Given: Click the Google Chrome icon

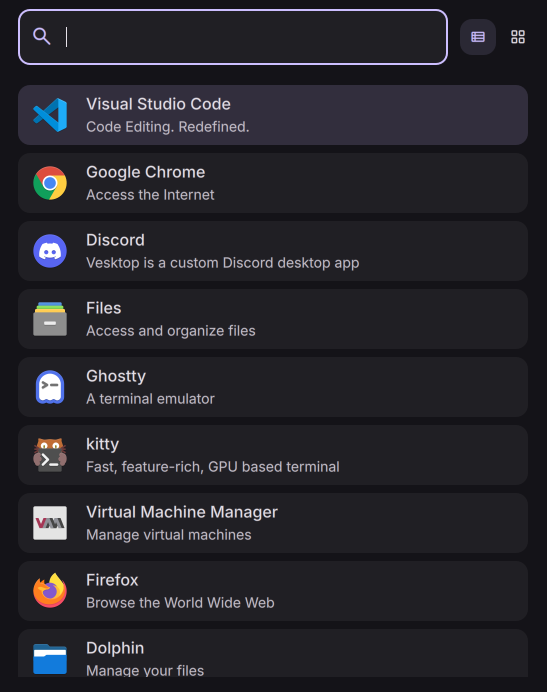Looking at the screenshot, I should coord(50,183).
